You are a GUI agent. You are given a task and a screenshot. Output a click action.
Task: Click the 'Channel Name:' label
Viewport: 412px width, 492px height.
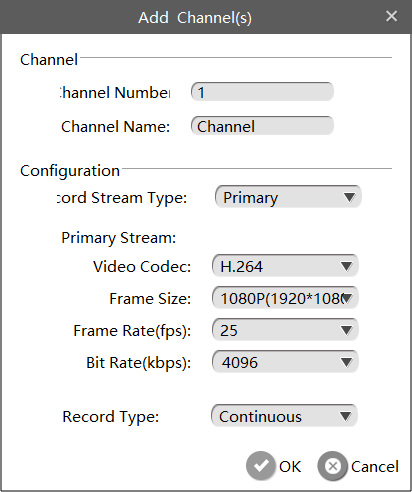(116, 127)
